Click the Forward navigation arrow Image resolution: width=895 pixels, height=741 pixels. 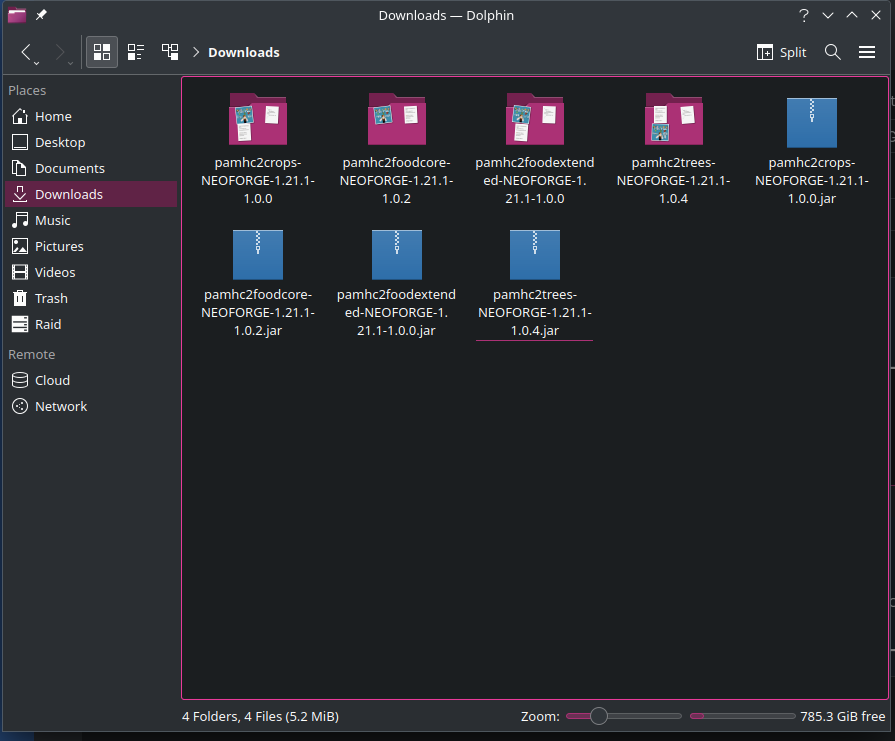pyautogui.click(x=60, y=52)
